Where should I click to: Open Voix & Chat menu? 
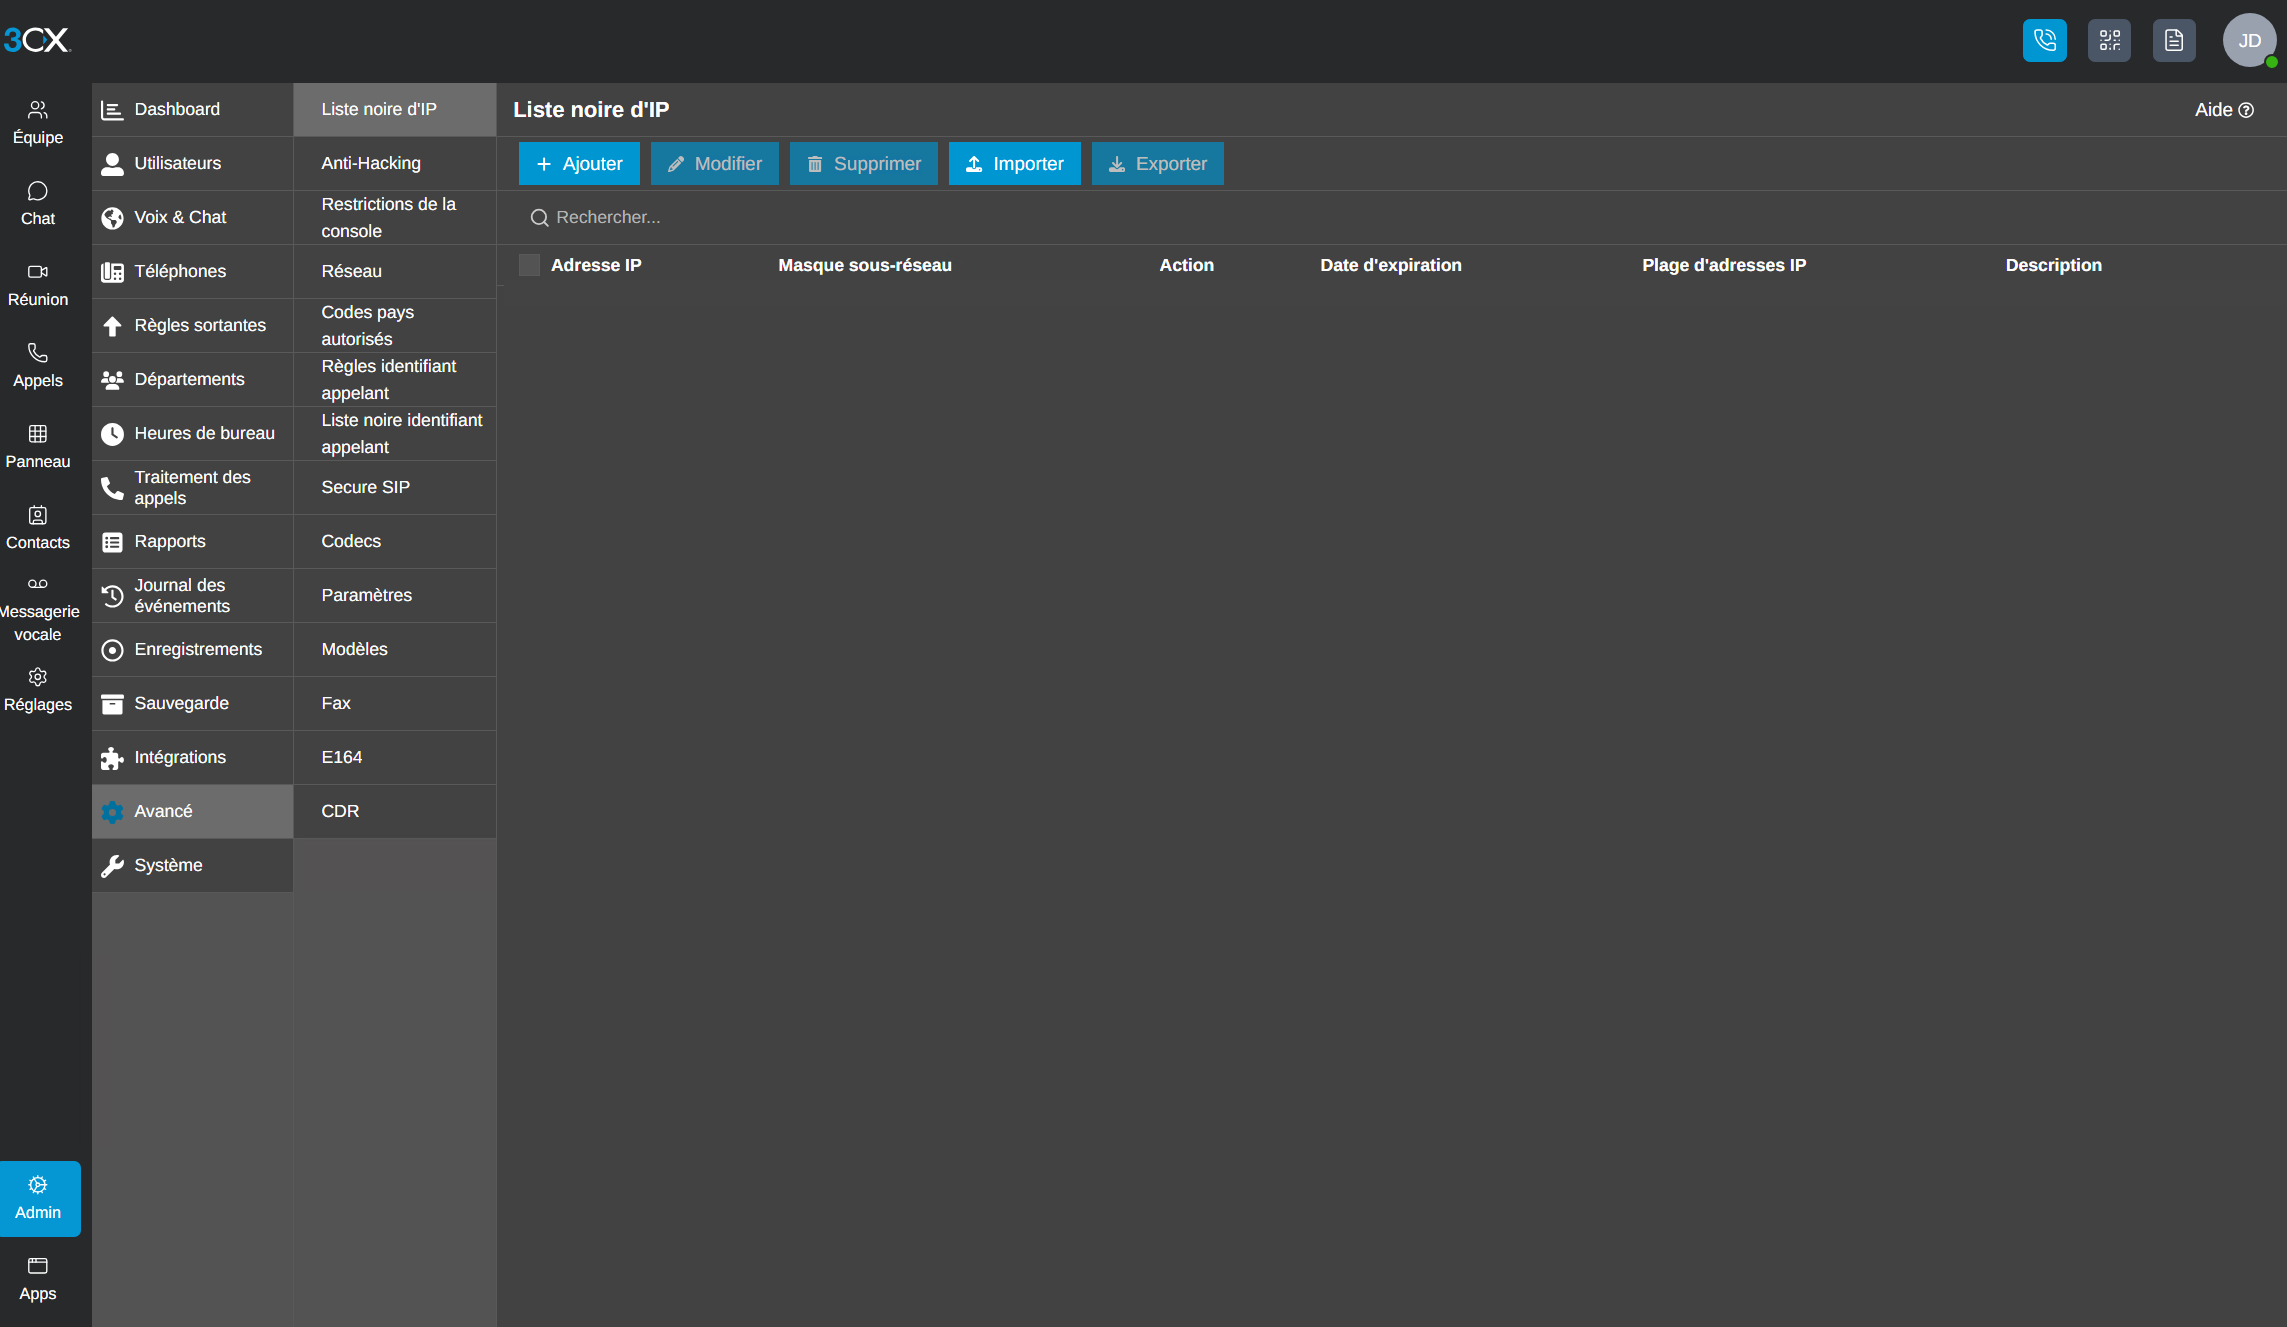[193, 218]
